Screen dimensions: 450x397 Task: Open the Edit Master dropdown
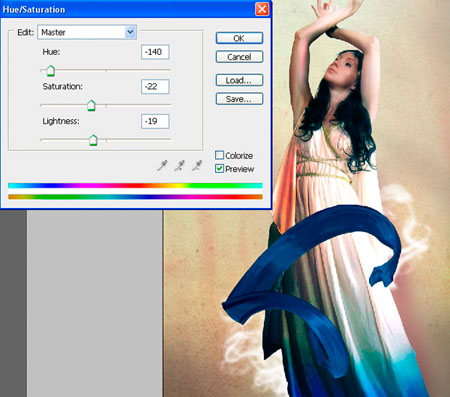87,32
